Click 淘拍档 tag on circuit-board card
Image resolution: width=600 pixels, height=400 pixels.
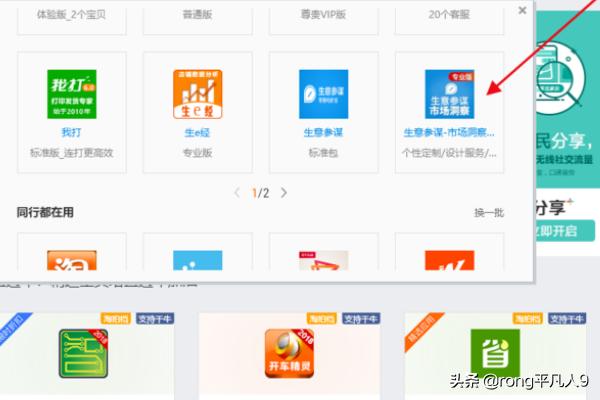(116, 318)
